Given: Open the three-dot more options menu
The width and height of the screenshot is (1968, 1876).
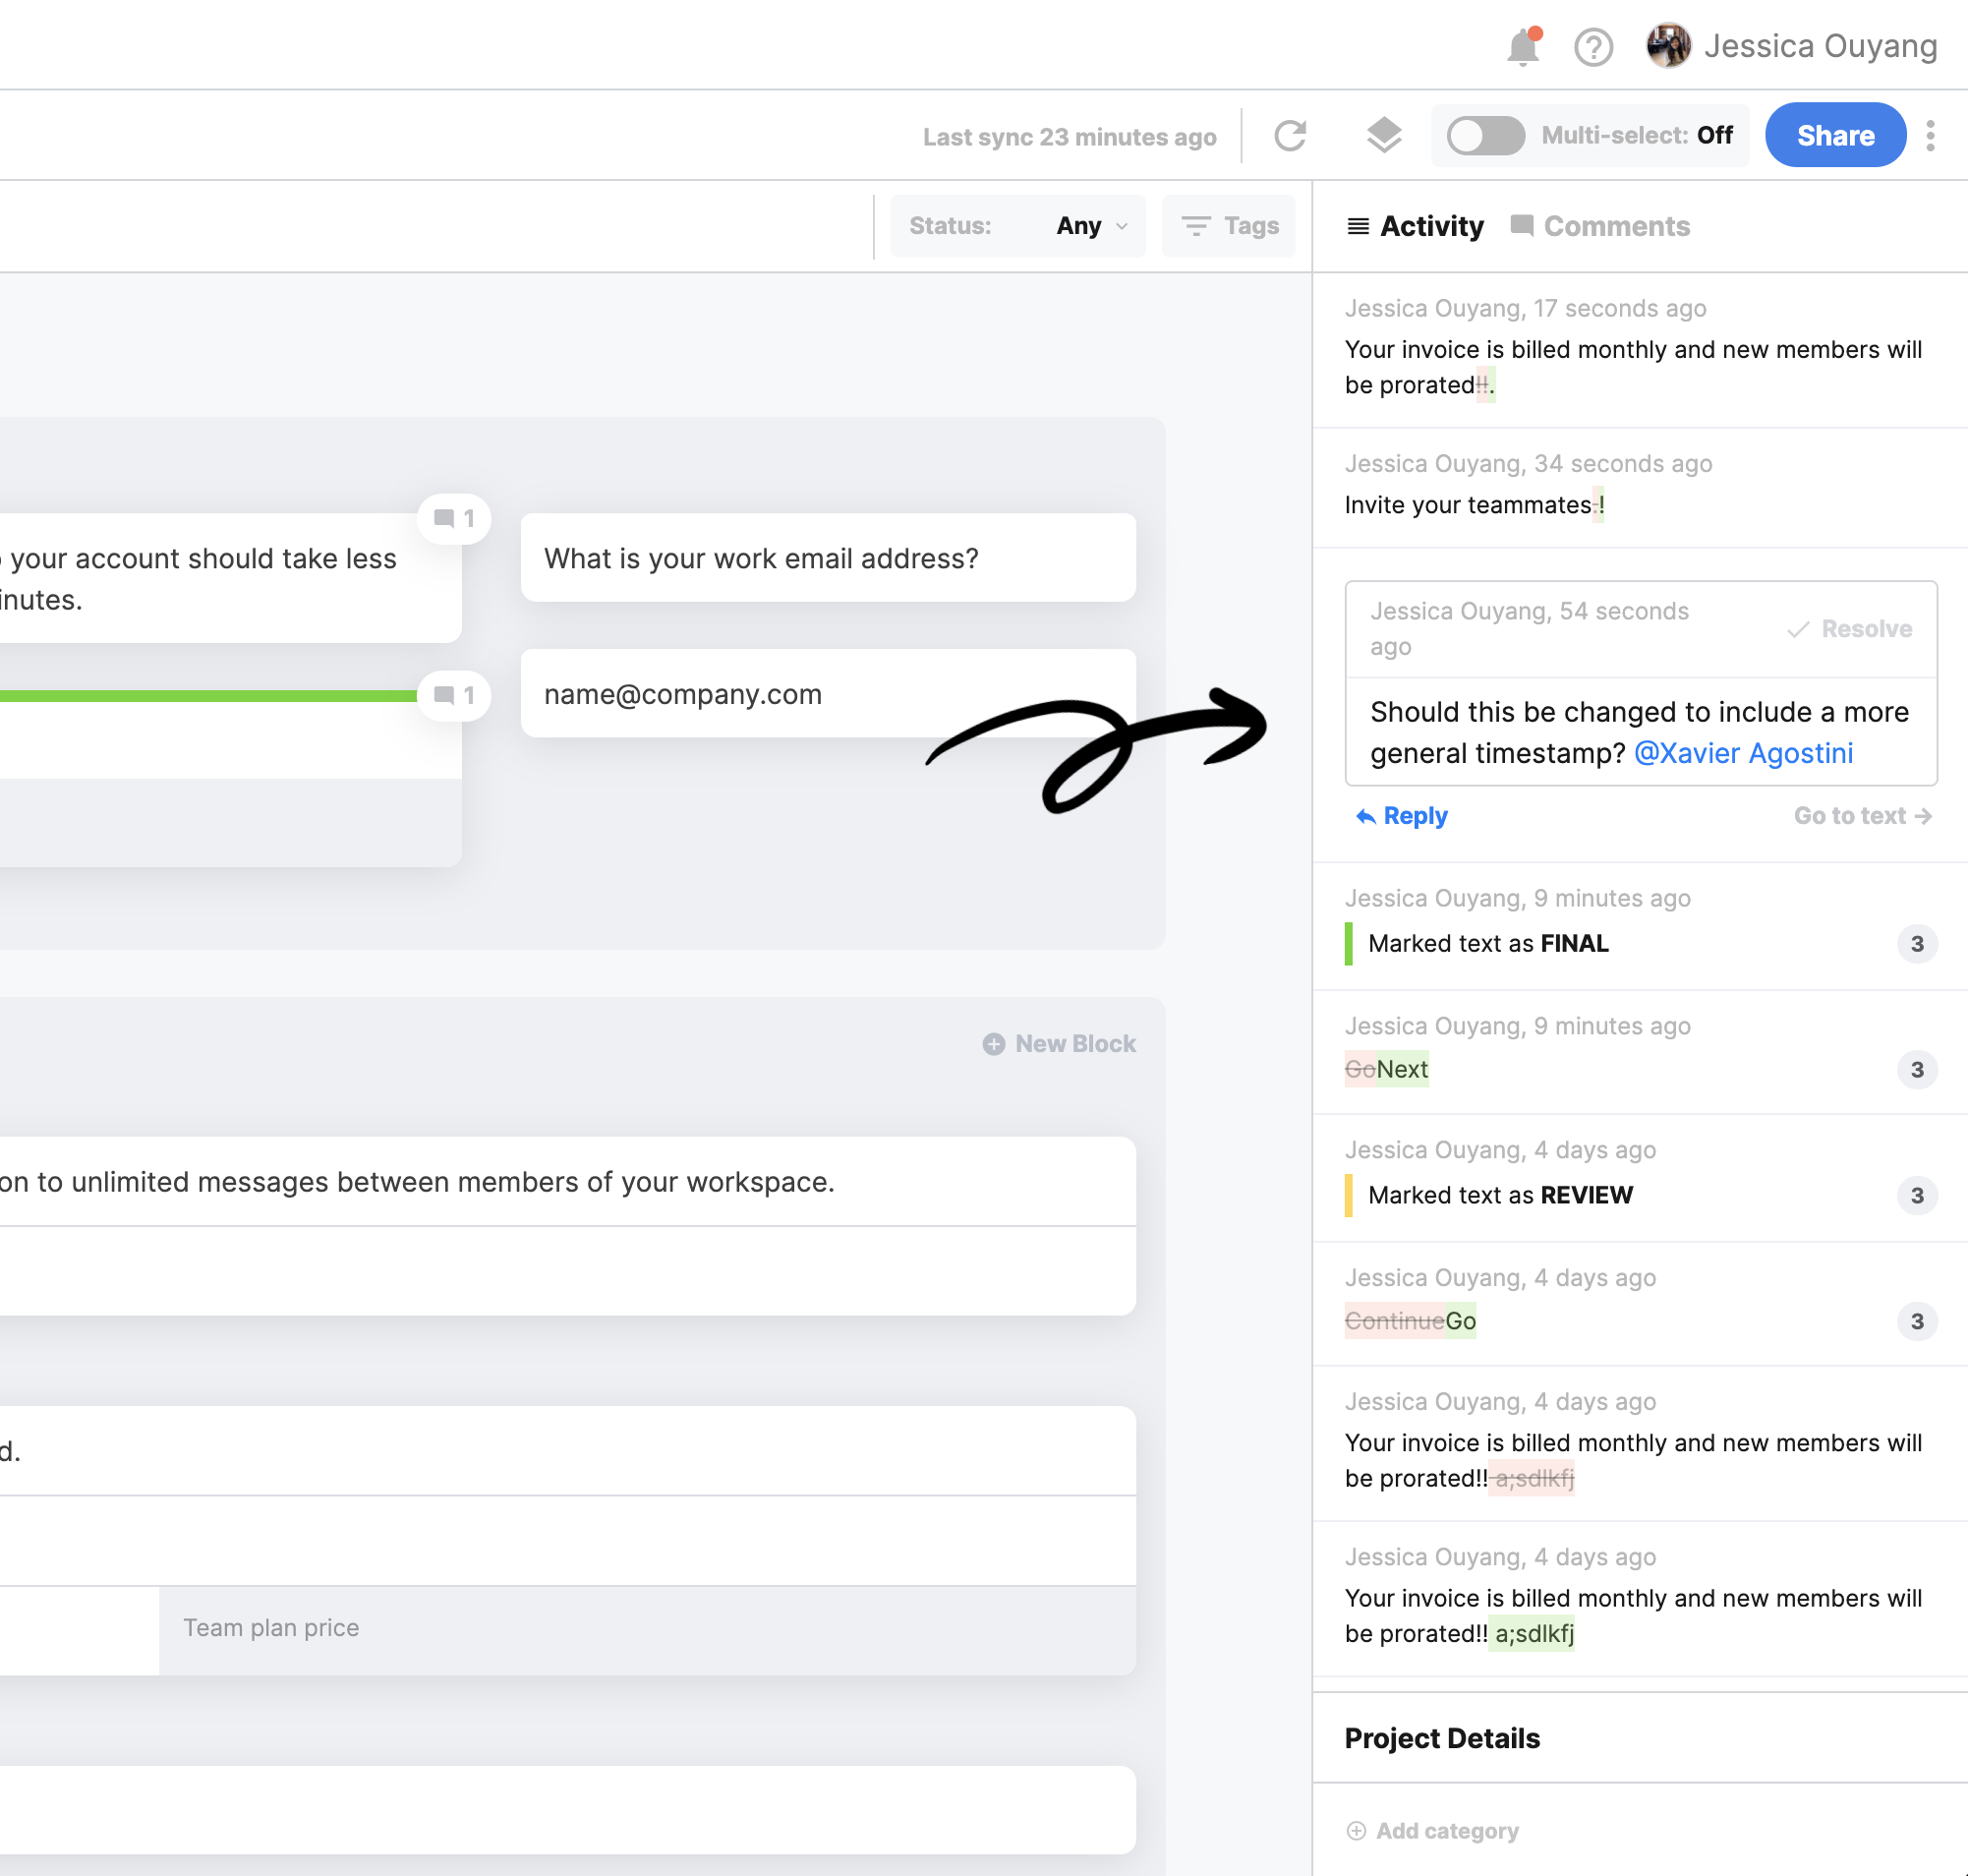Looking at the screenshot, I should pos(1930,135).
